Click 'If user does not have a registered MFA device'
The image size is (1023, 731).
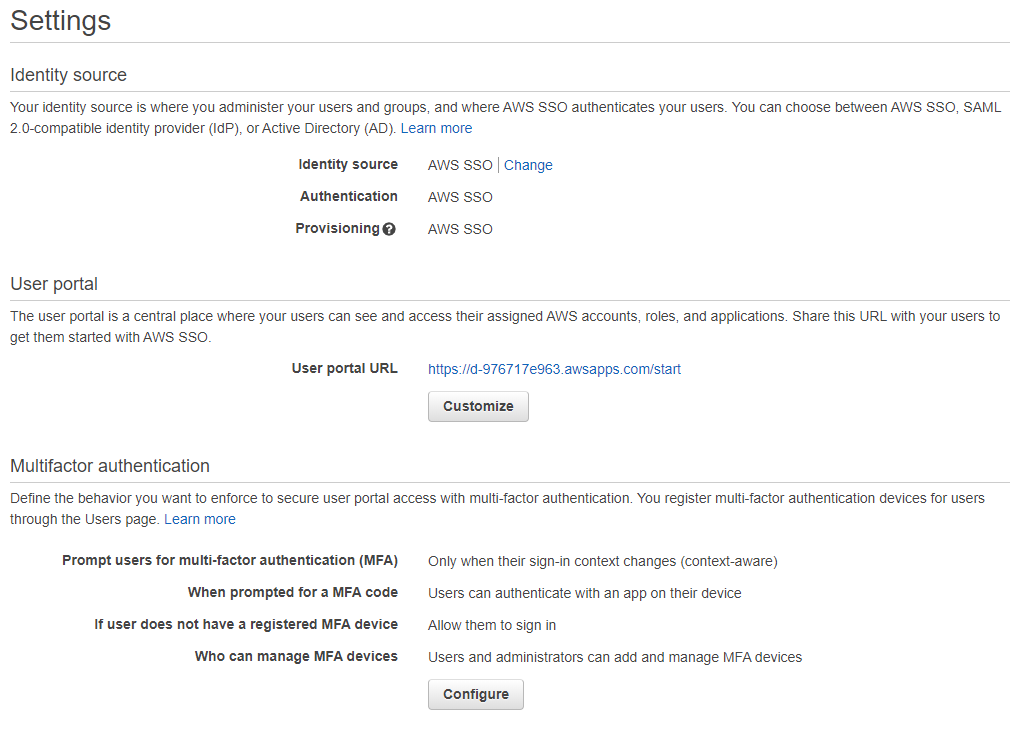[x=246, y=624]
